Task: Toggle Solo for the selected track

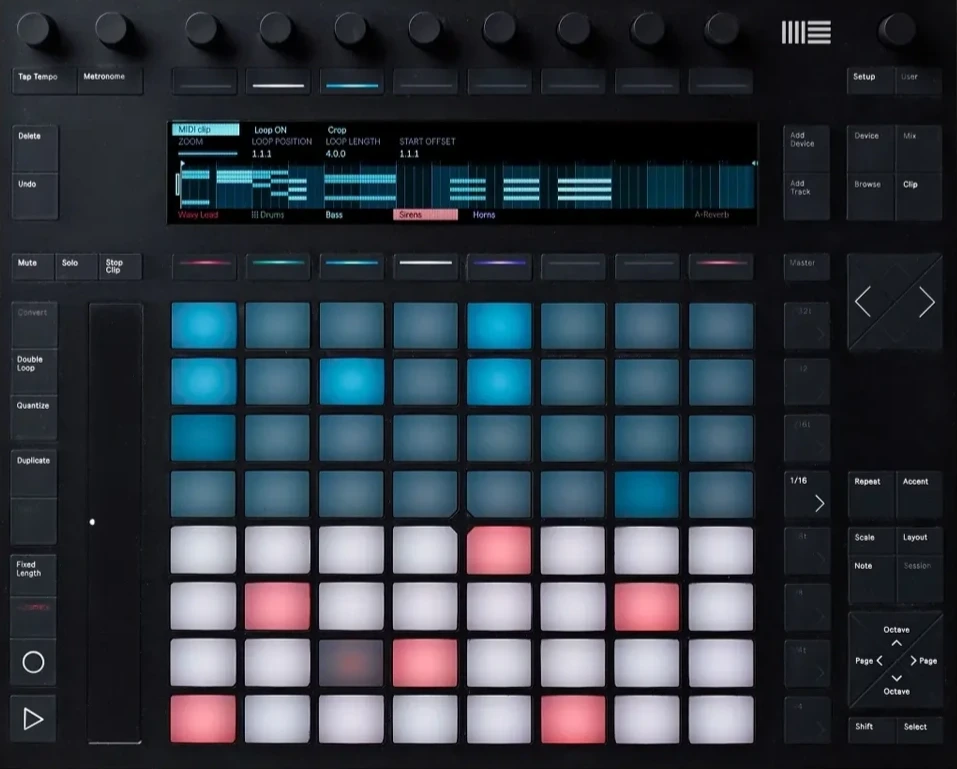Action: (x=76, y=267)
